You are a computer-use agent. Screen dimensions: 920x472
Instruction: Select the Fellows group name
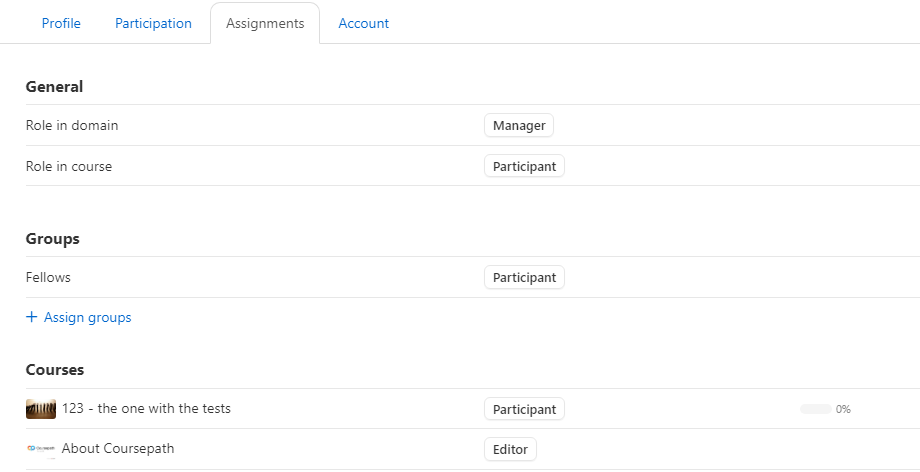(48, 278)
